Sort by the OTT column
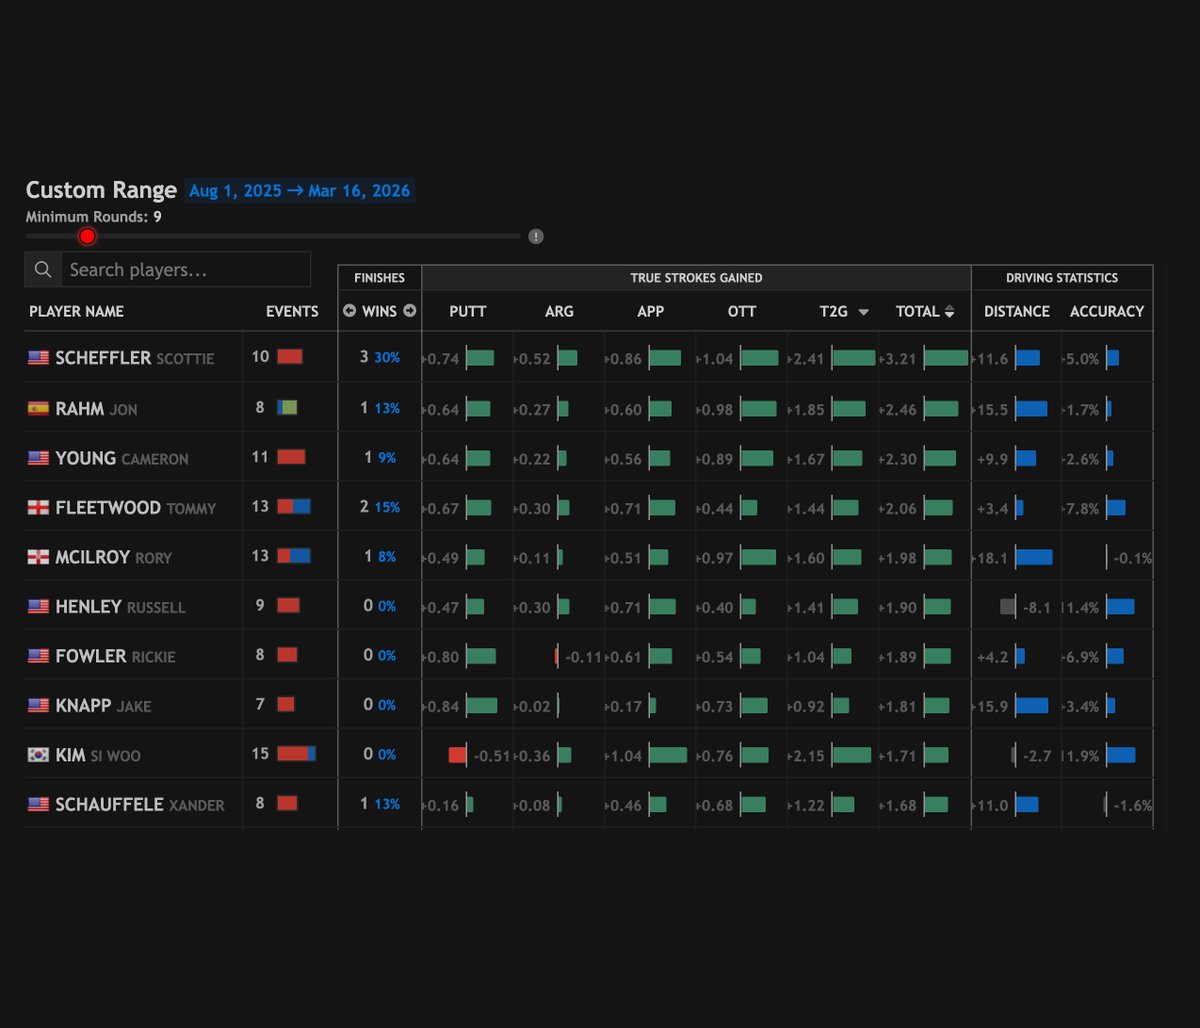Image resolution: width=1200 pixels, height=1028 pixels. (742, 311)
